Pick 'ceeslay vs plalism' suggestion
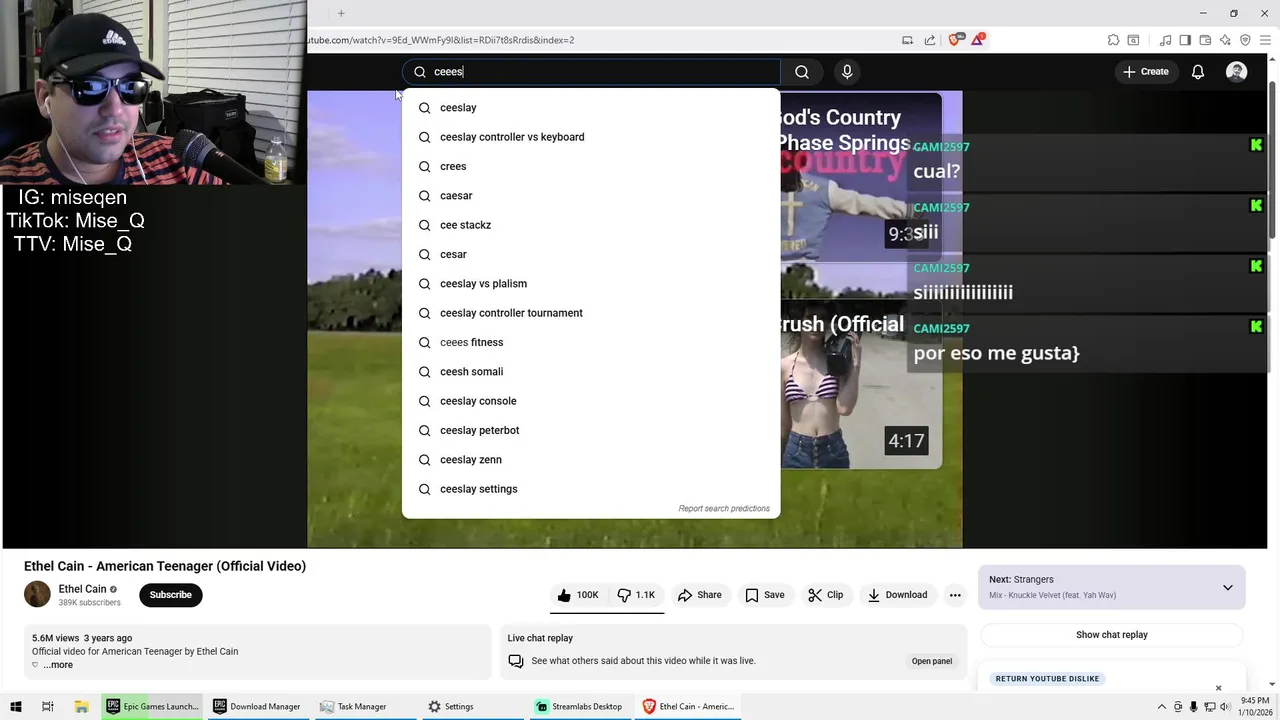The width and height of the screenshot is (1280, 720). (x=590, y=284)
